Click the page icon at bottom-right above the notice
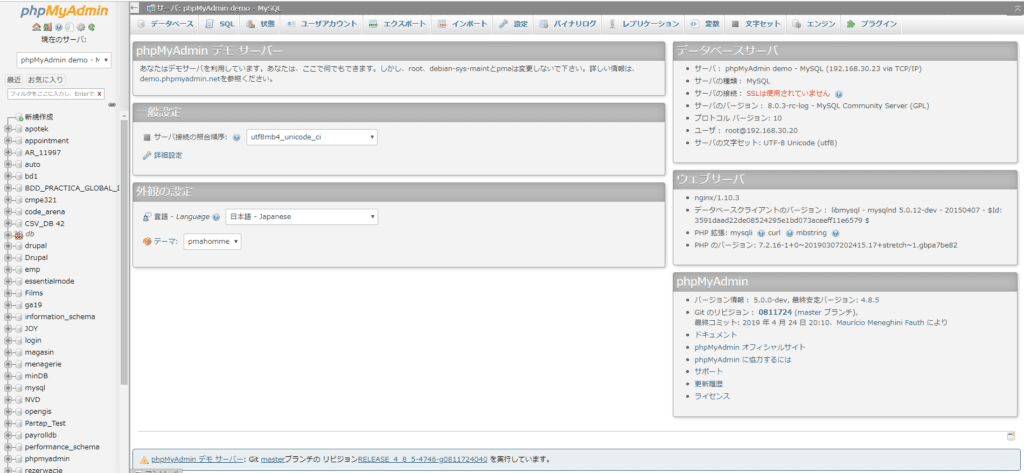This screenshot has height=473, width=1024. [1011, 436]
